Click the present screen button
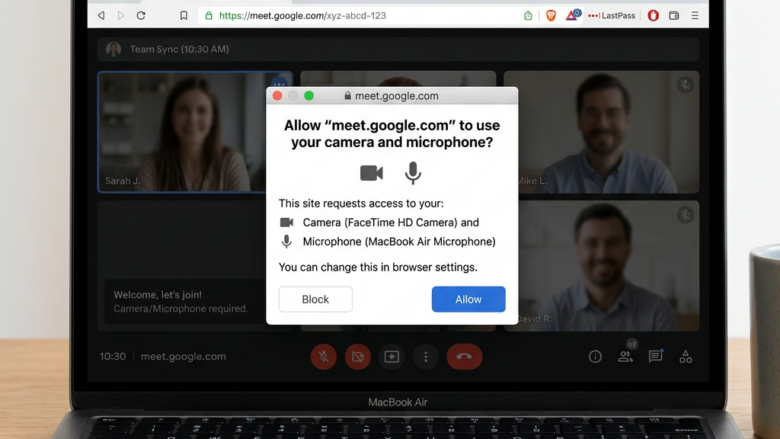 pyautogui.click(x=391, y=356)
